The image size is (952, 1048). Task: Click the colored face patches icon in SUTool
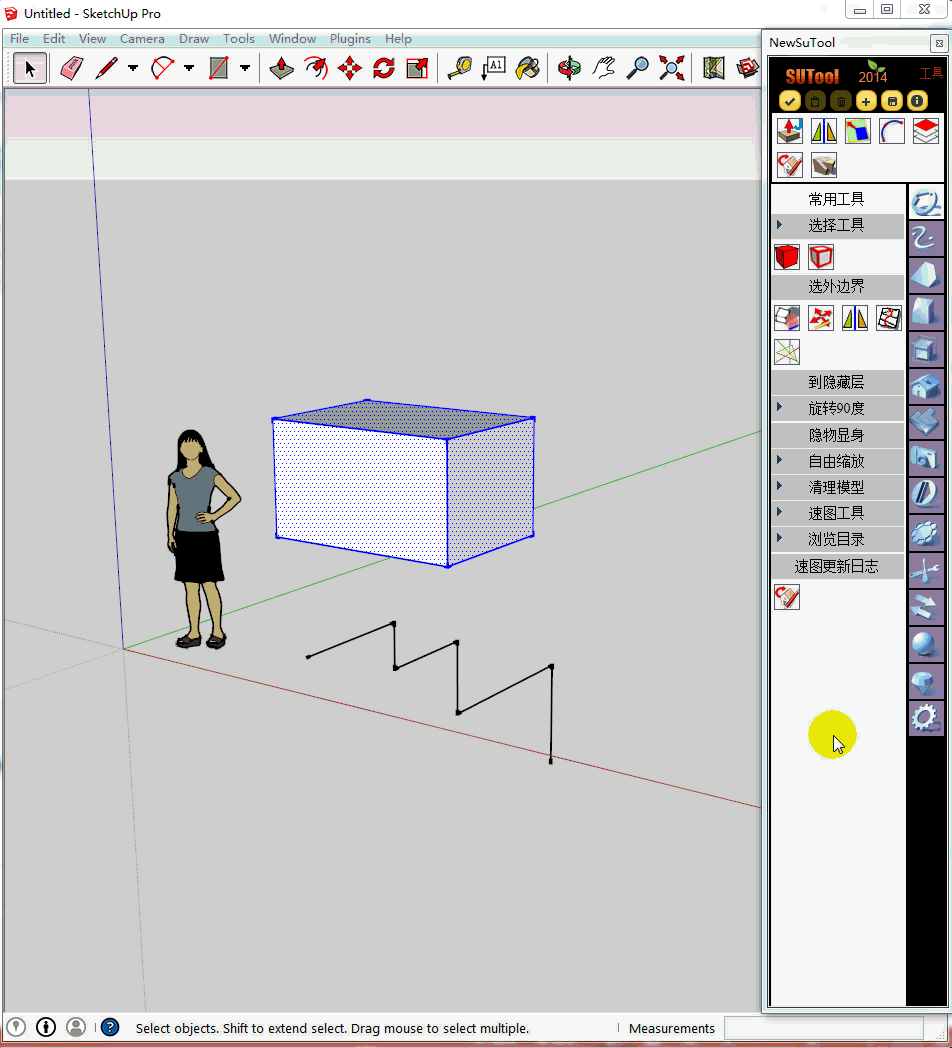858,131
